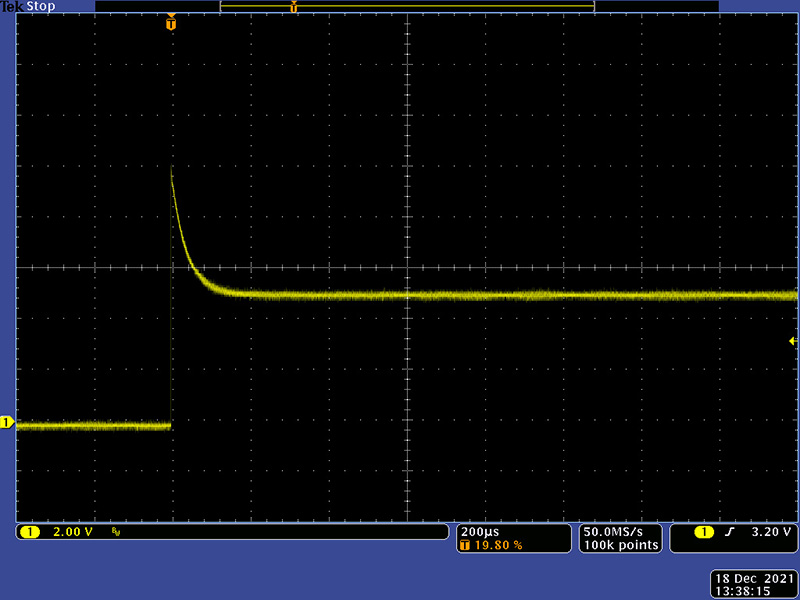
Task: Click the channel 1 ground reference marker
Action: [x=7, y=423]
